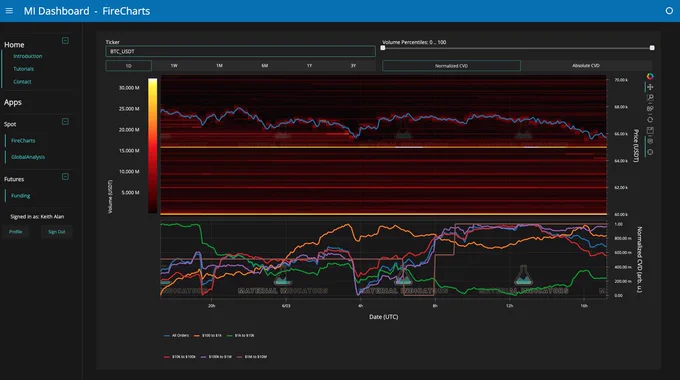
Task: Click the 'MI Dashboard - FireCharts' title
Action: pos(87,11)
